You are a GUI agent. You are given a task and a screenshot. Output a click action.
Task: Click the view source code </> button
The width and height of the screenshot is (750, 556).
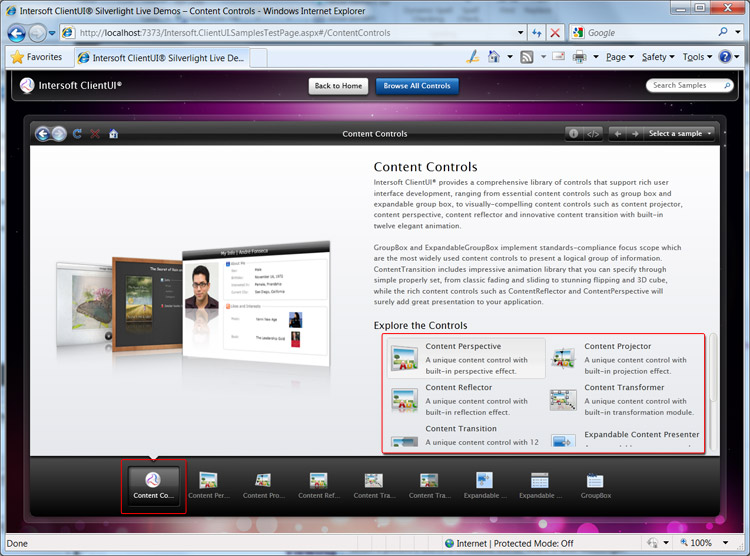click(x=593, y=133)
